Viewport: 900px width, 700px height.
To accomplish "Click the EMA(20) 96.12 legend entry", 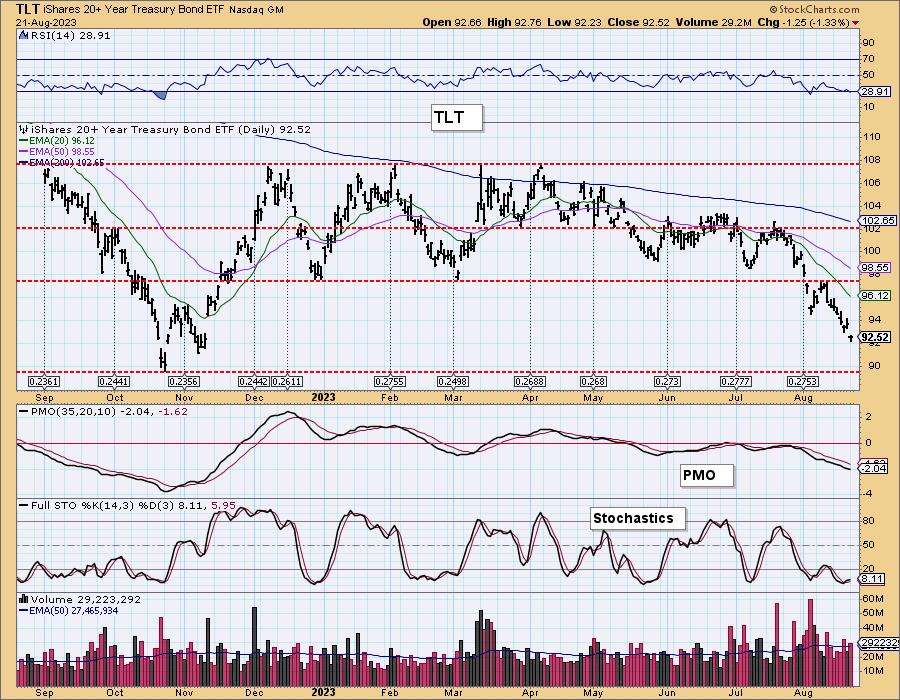I will click(57, 141).
